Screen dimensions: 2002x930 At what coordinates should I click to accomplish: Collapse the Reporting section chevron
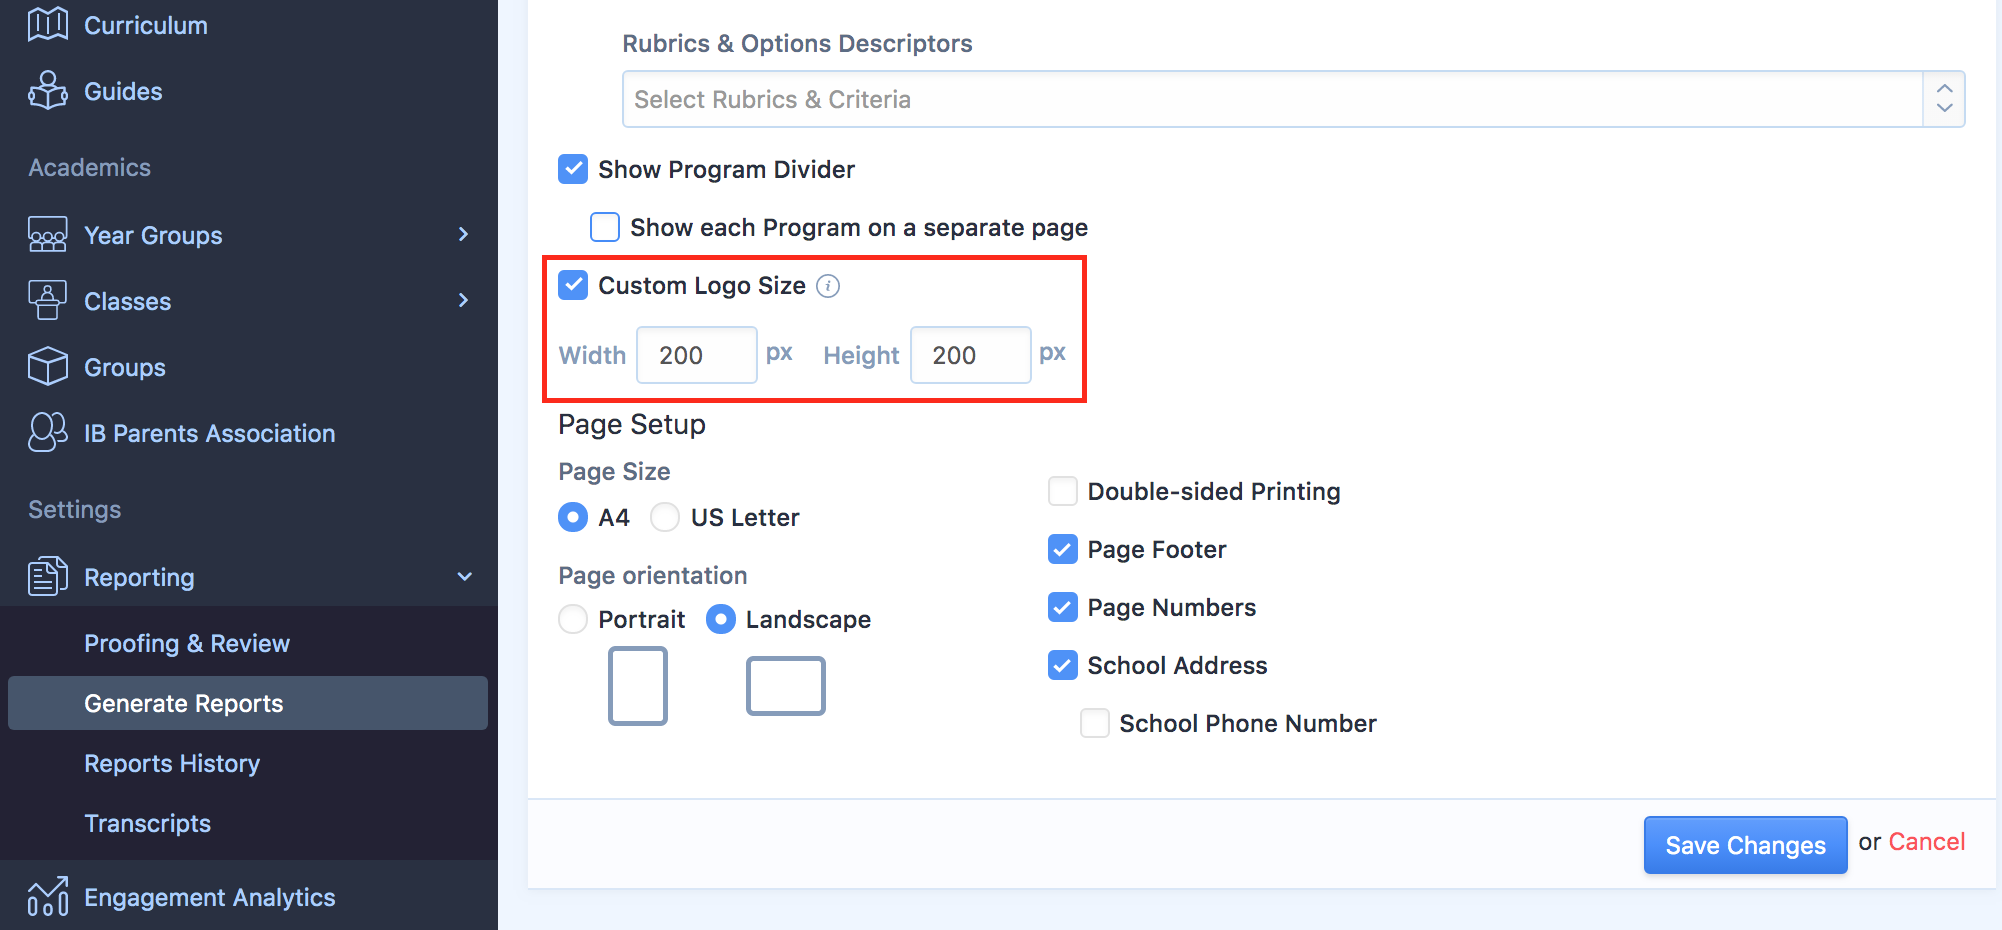(464, 577)
